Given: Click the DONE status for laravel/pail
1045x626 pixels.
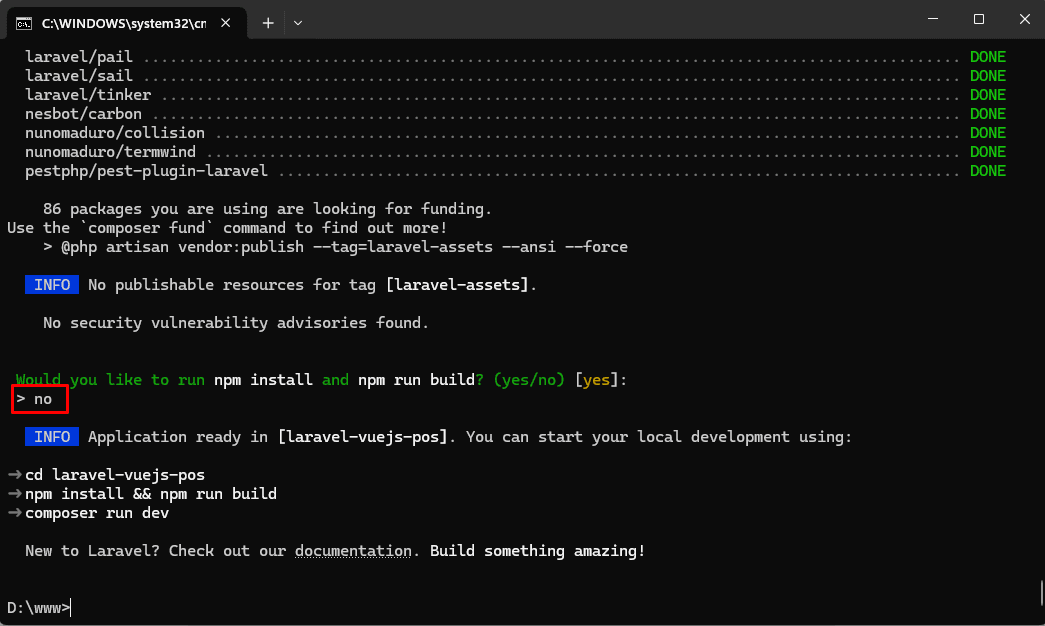Looking at the screenshot, I should [x=987, y=57].
